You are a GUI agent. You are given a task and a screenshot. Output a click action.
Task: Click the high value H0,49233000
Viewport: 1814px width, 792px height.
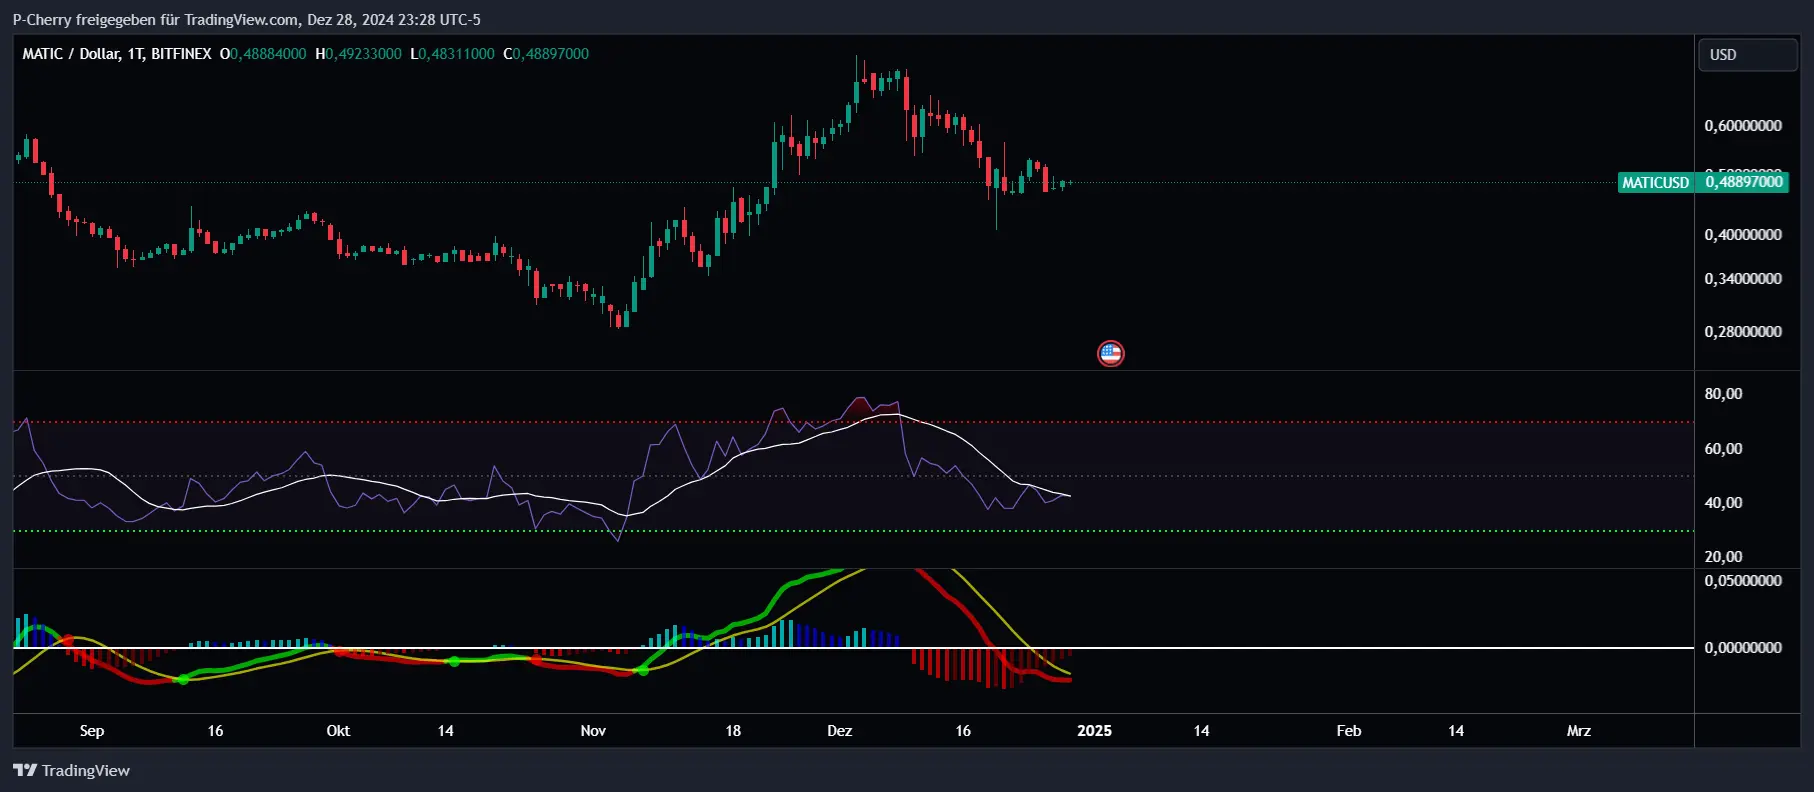click(x=358, y=54)
